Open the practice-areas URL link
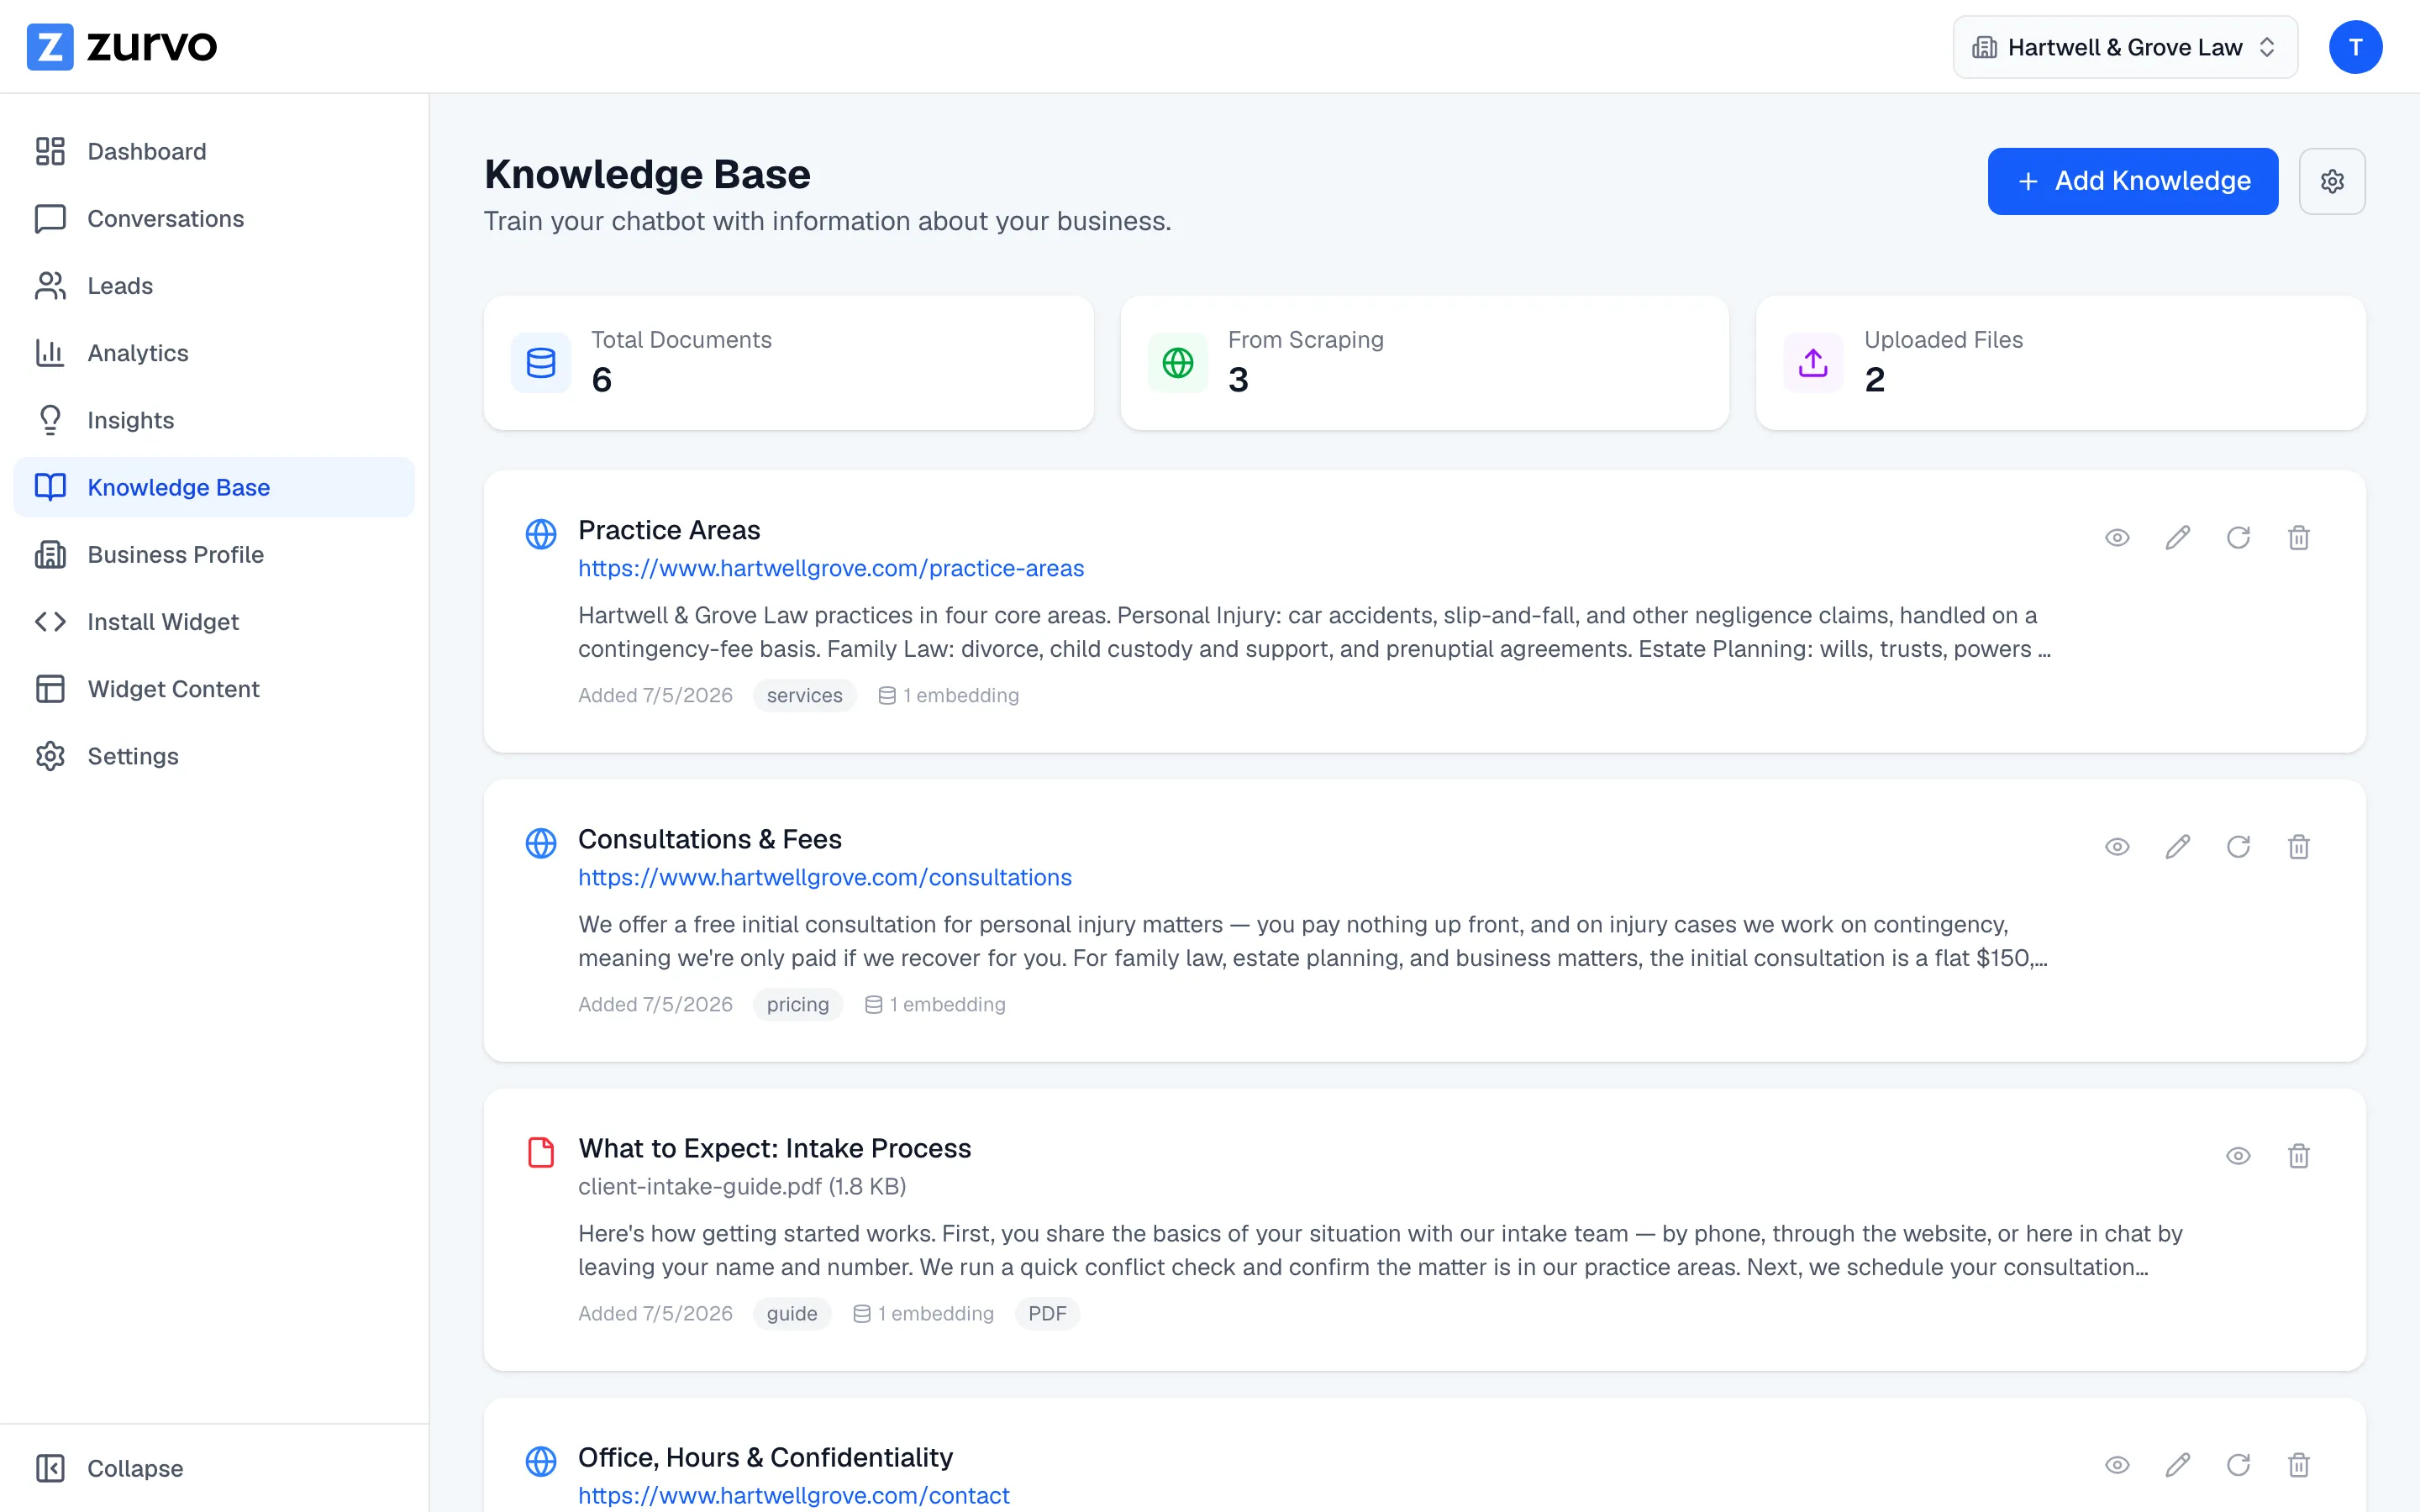This screenshot has width=2420, height=1512. (x=831, y=568)
